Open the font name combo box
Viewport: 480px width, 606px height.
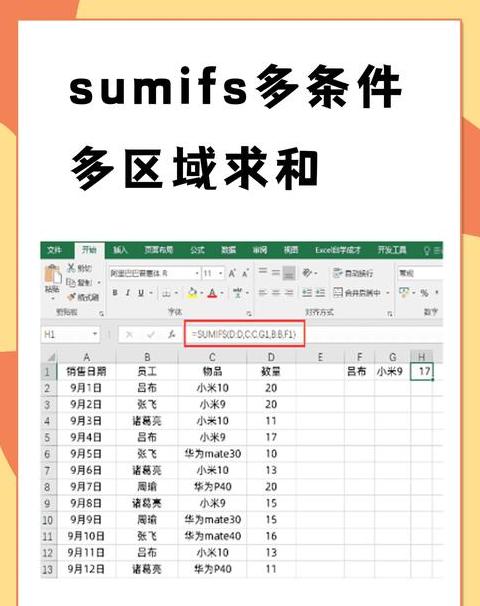tap(154, 273)
